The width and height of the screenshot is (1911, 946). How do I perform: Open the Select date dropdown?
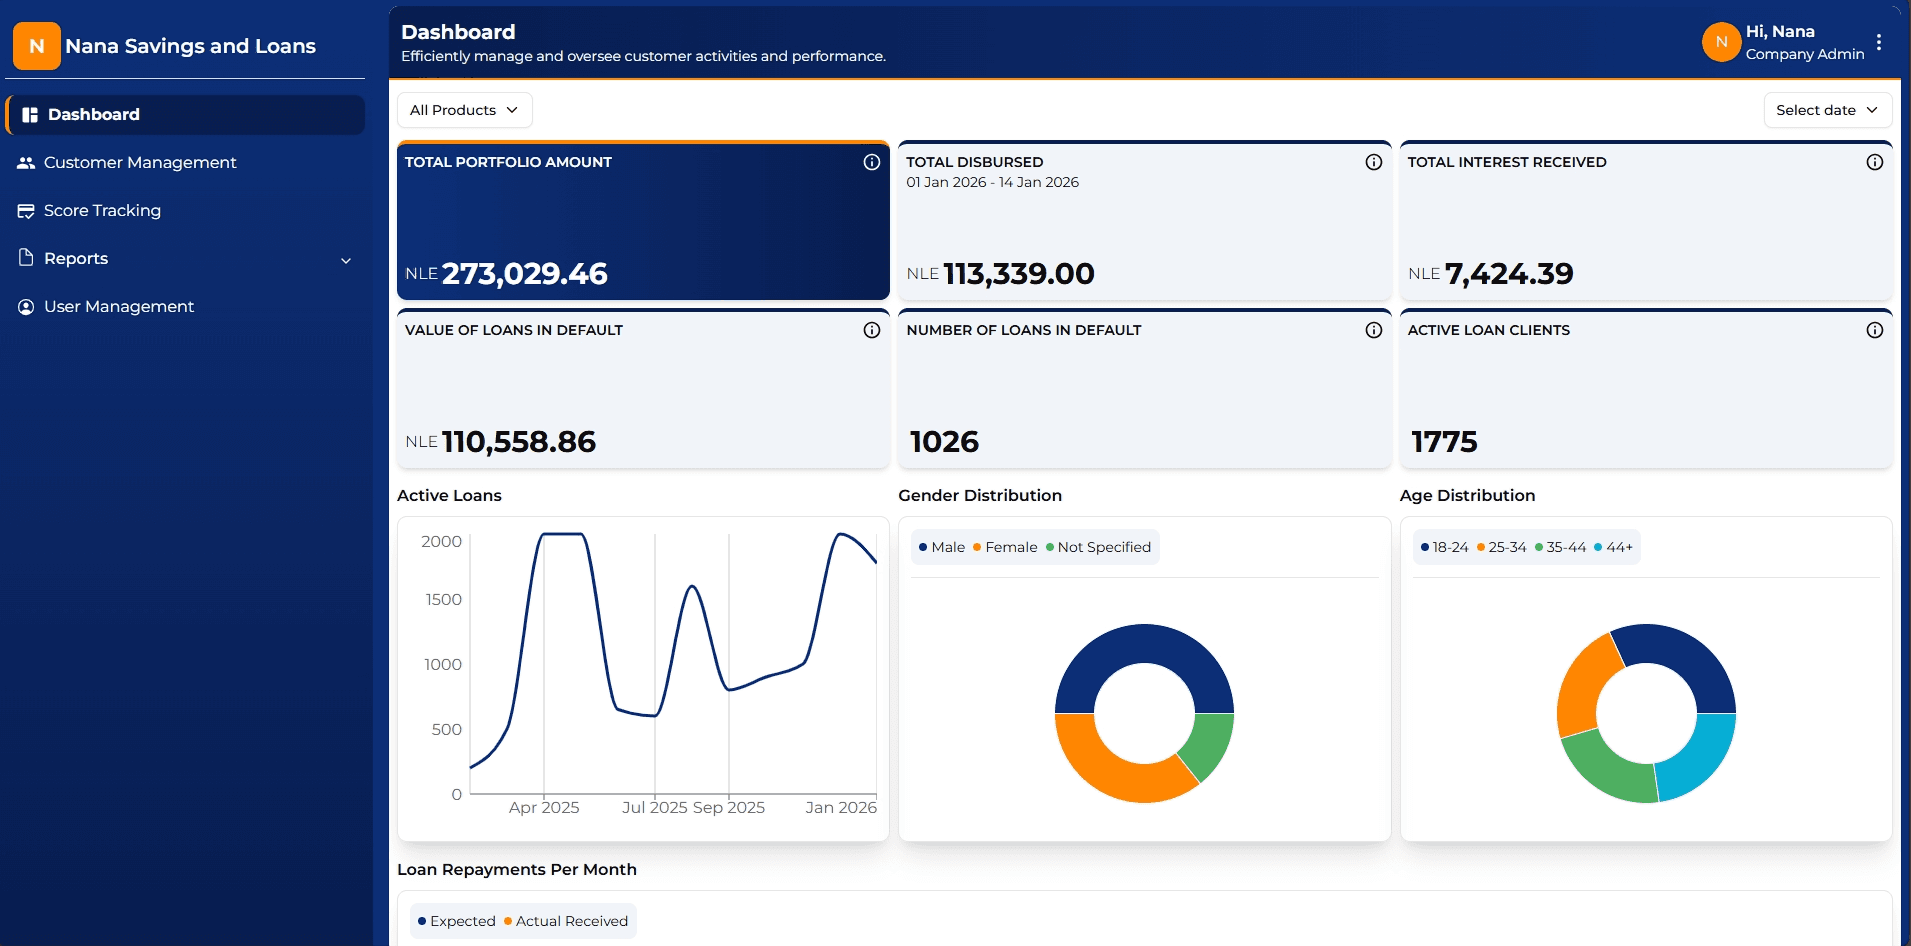pos(1826,110)
